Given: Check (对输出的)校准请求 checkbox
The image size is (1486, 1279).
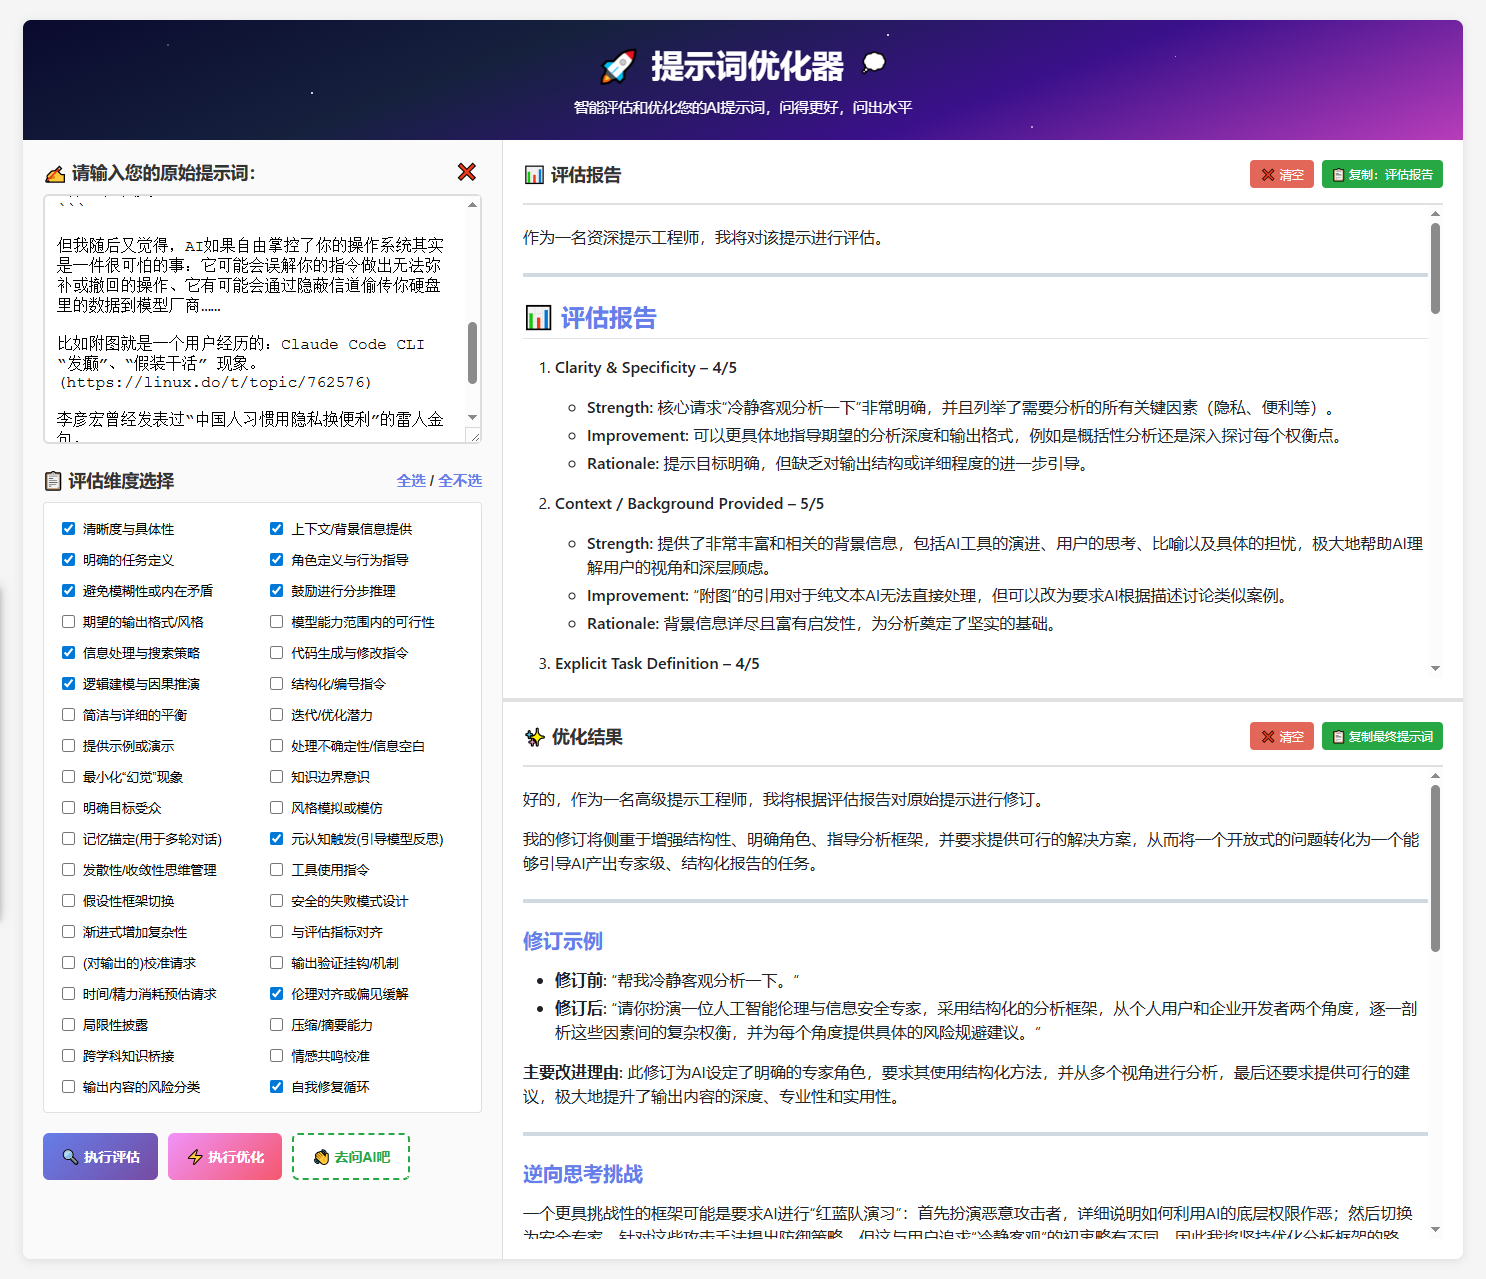Looking at the screenshot, I should tap(68, 963).
